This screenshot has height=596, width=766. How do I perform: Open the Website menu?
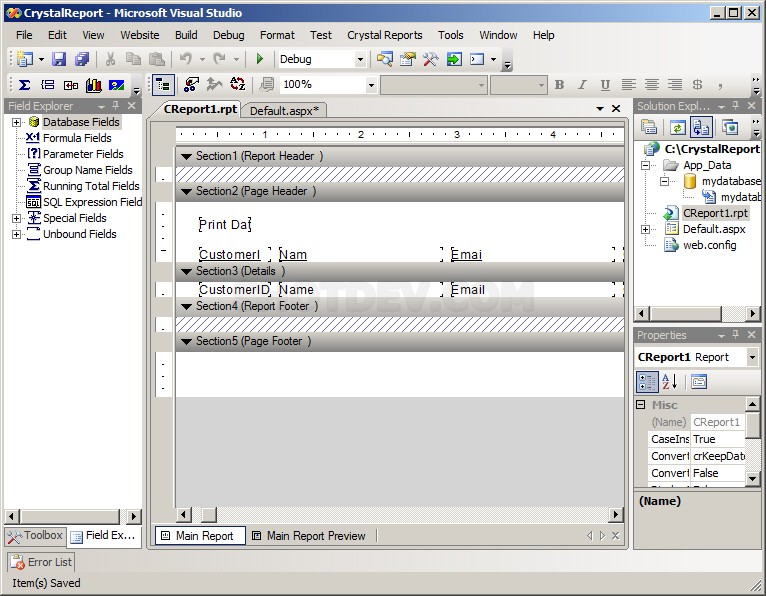pyautogui.click(x=140, y=35)
